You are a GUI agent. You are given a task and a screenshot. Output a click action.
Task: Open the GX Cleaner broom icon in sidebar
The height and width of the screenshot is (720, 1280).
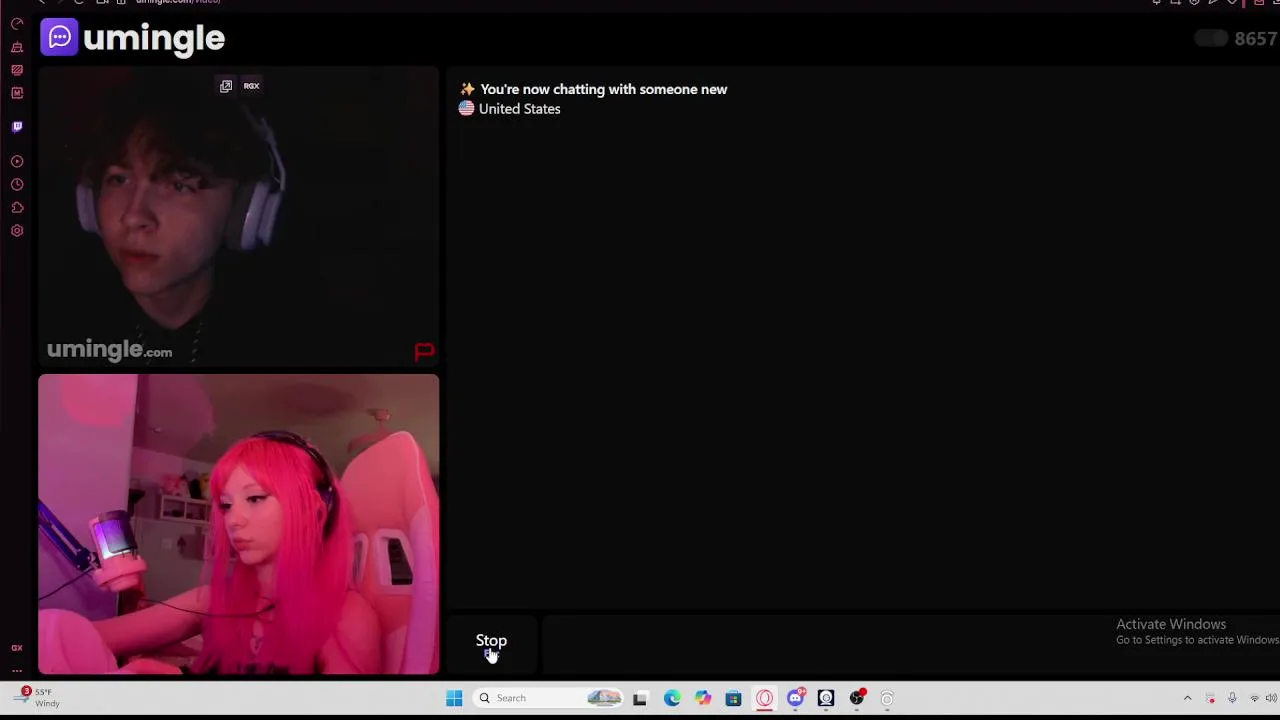[17, 47]
